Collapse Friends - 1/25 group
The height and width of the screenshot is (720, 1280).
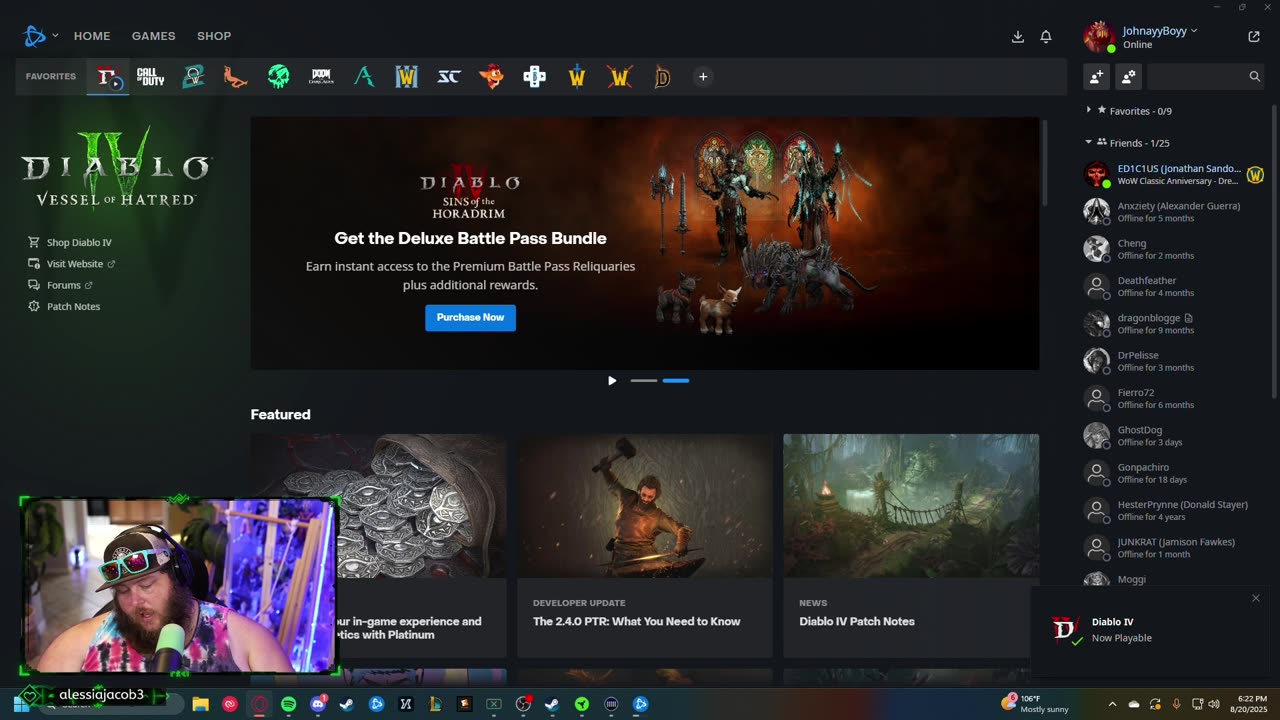pyautogui.click(x=1127, y=143)
